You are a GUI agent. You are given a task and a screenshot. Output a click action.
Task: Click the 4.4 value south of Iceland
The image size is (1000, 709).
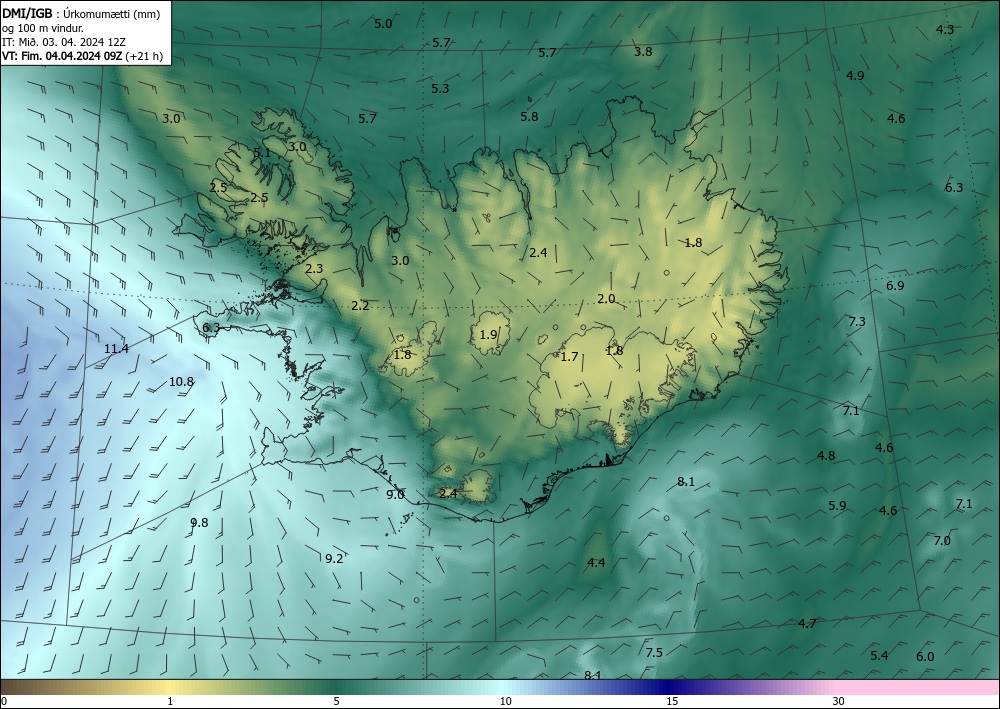596,562
